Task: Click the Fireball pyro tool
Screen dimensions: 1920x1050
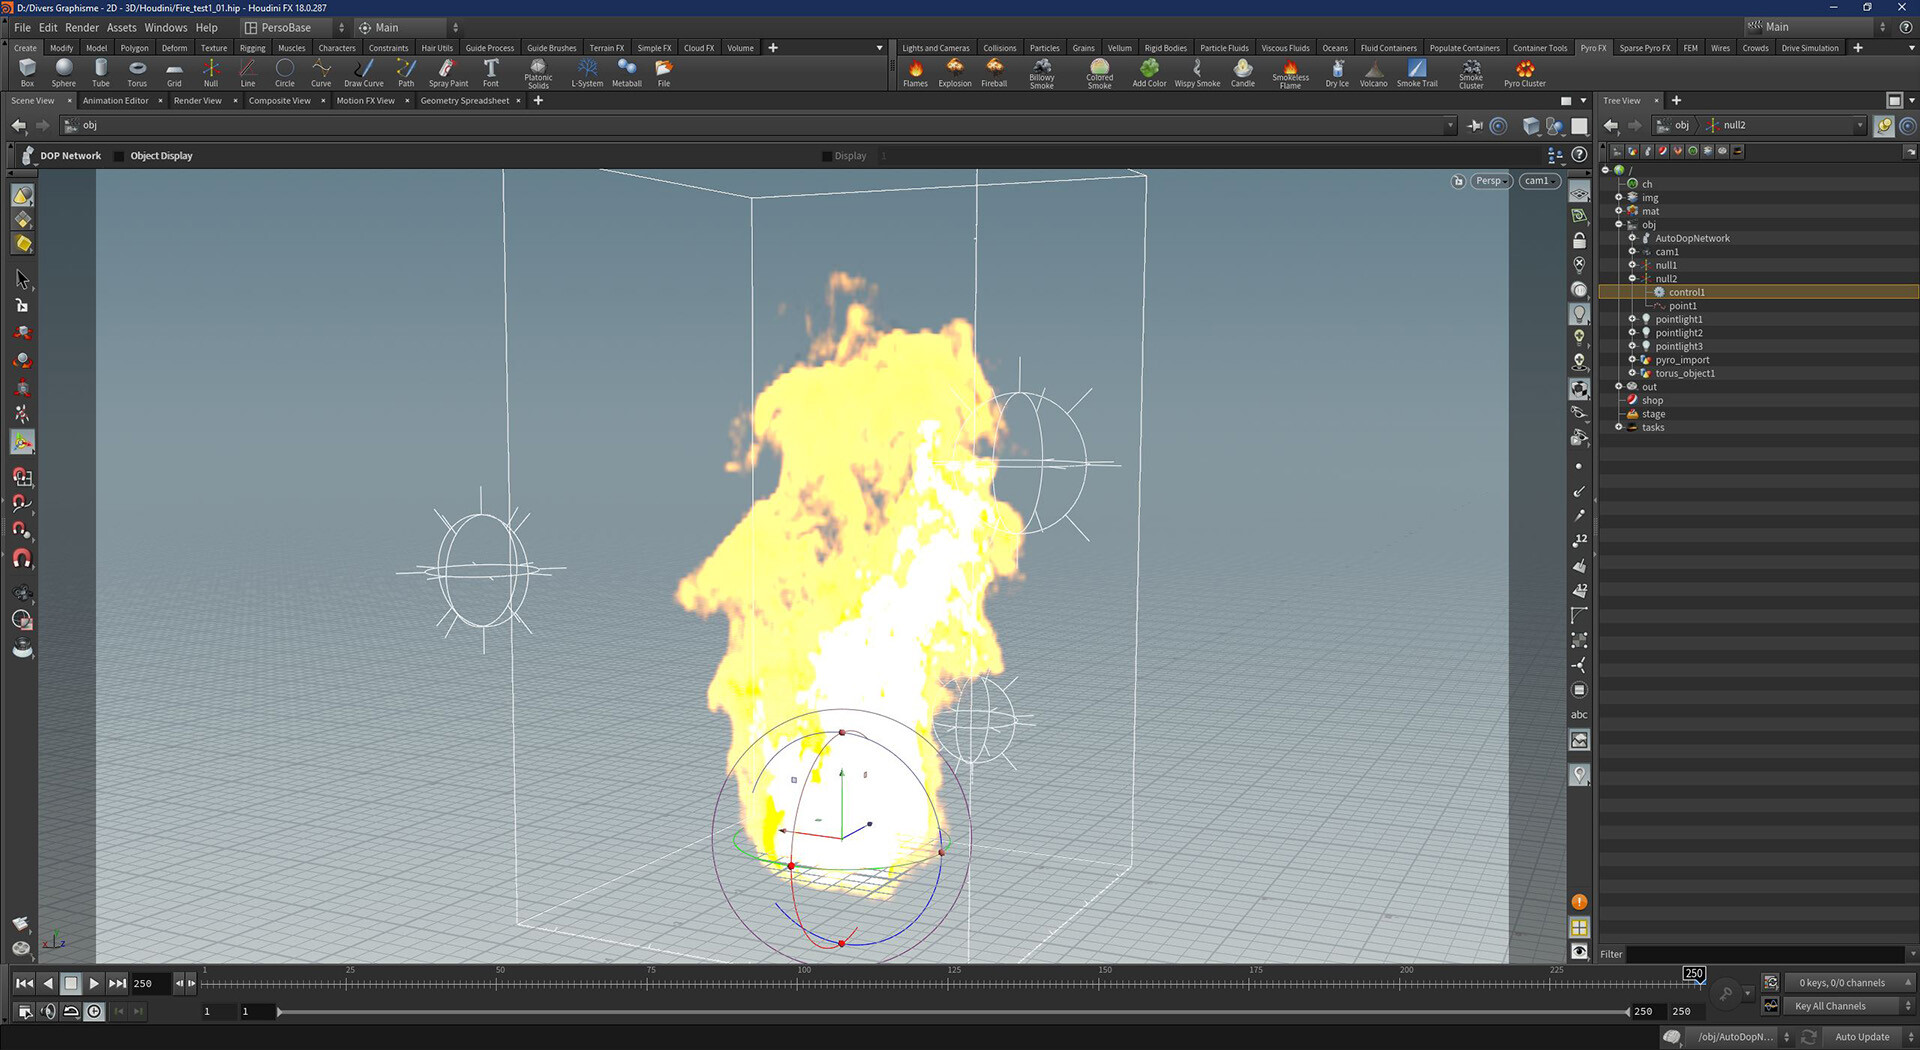Action: pyautogui.click(x=994, y=72)
